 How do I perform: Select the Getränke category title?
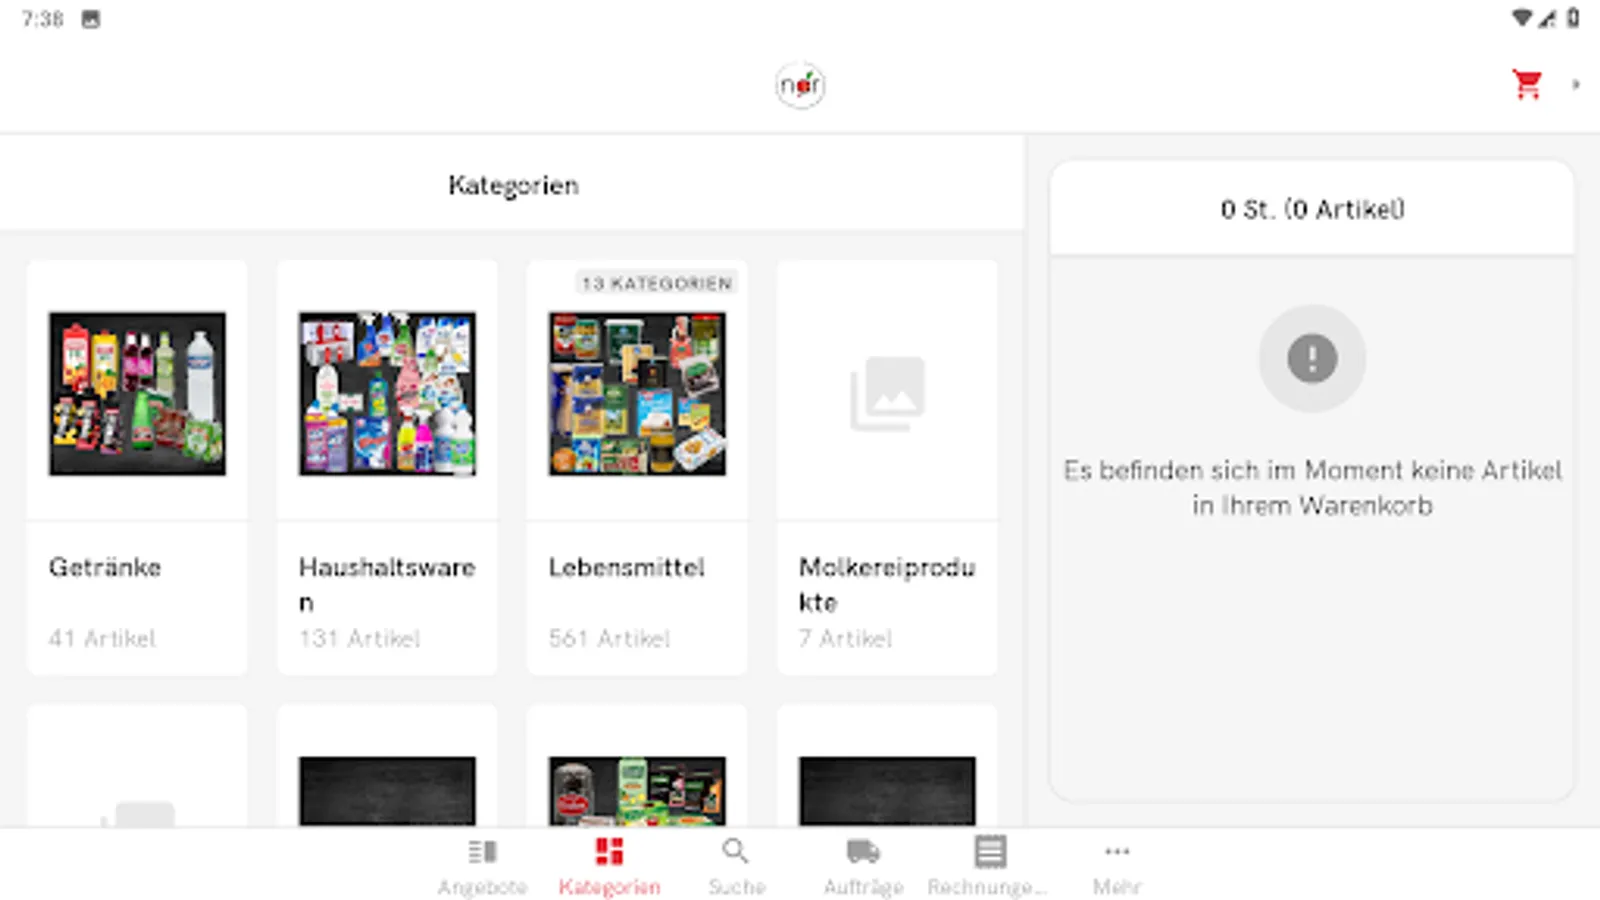[105, 568]
